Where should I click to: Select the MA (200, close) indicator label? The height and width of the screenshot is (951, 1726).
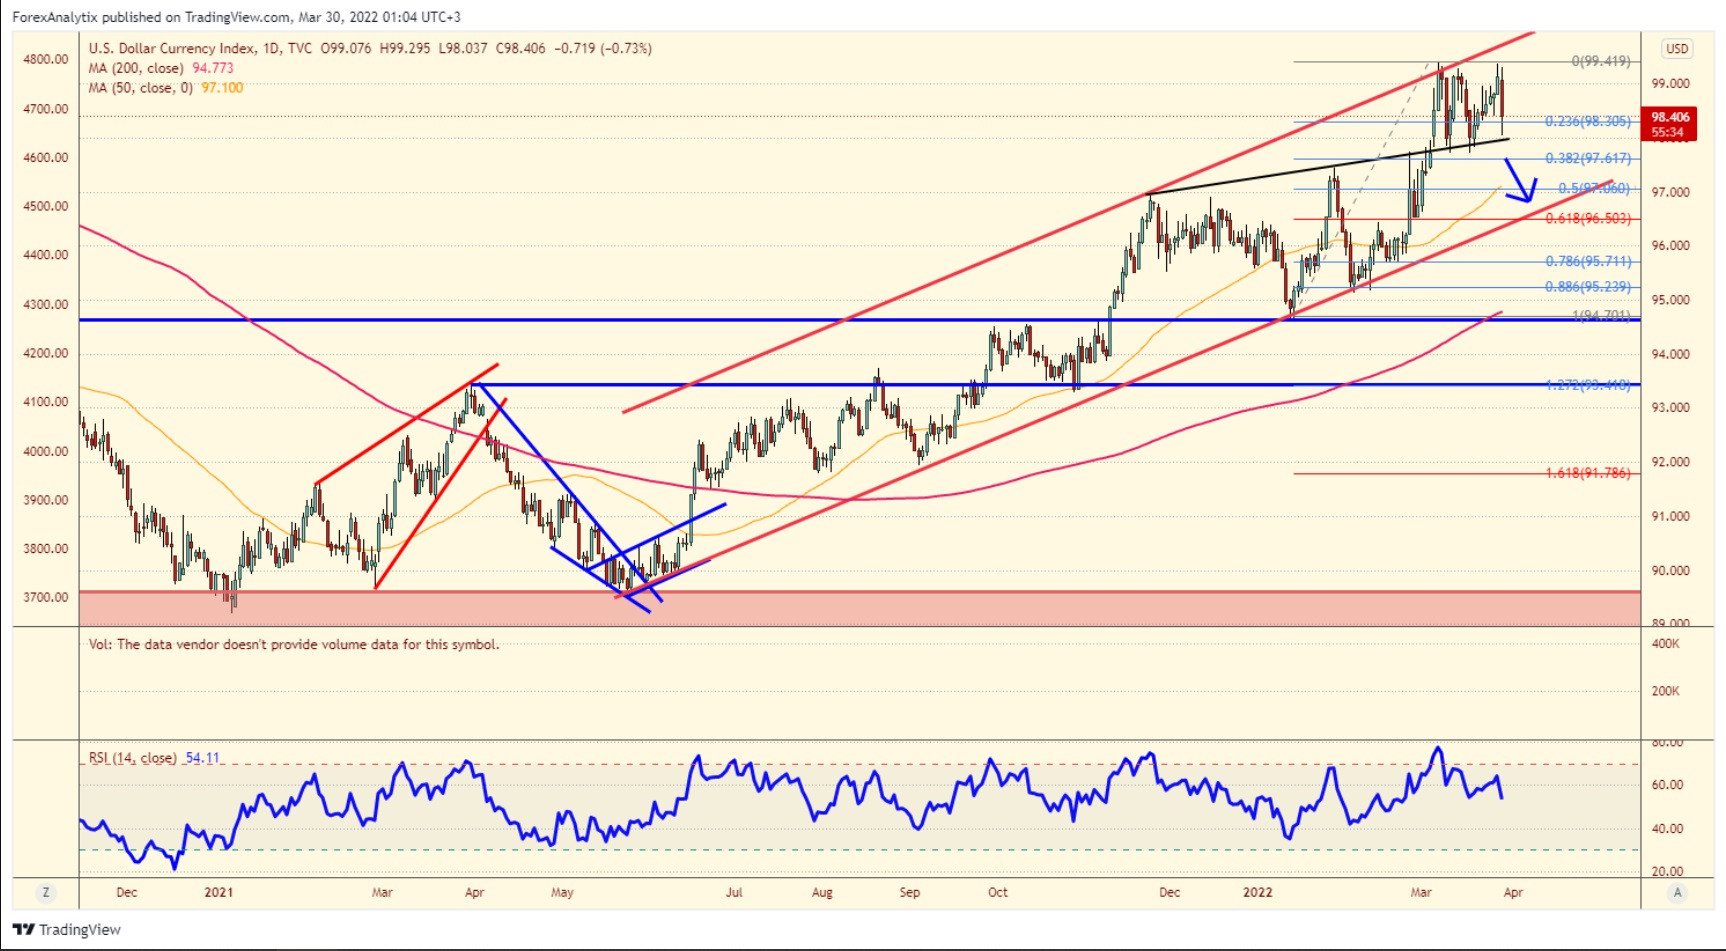click(x=136, y=68)
